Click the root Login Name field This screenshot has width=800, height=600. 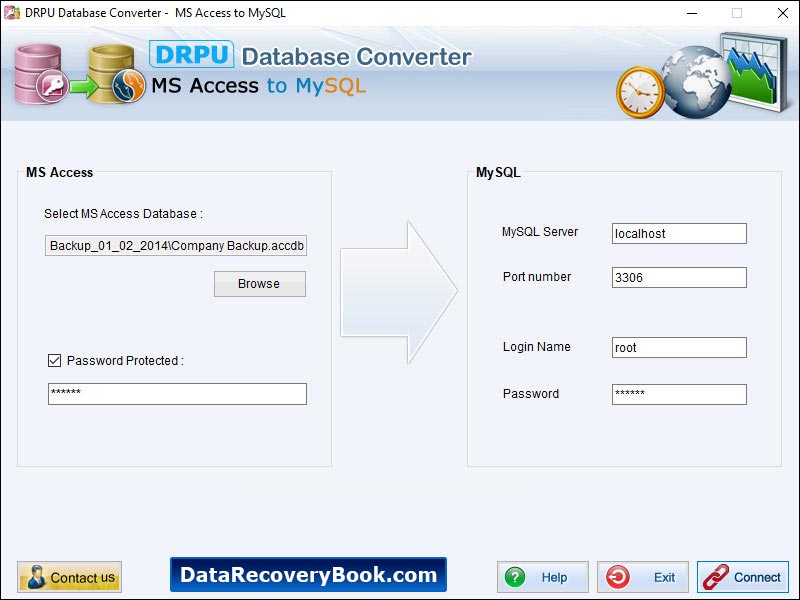[x=678, y=347]
